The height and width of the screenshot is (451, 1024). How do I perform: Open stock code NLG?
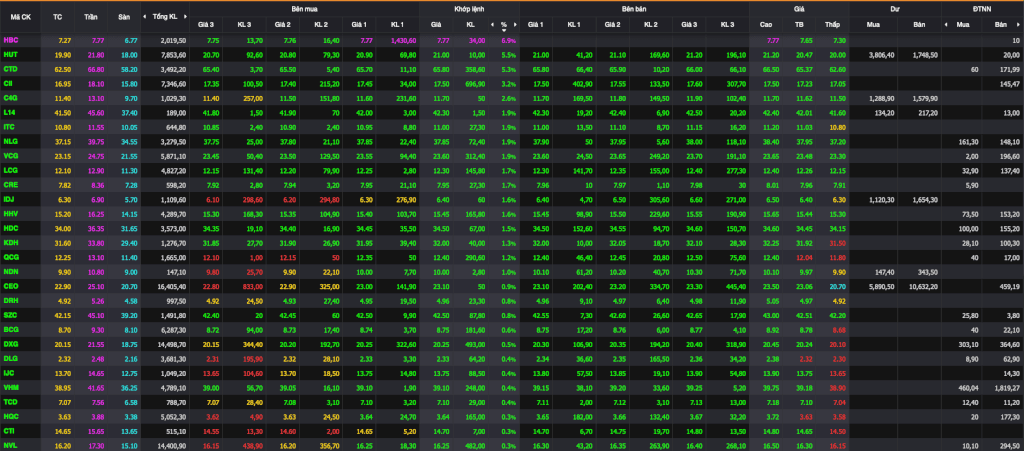point(10,141)
